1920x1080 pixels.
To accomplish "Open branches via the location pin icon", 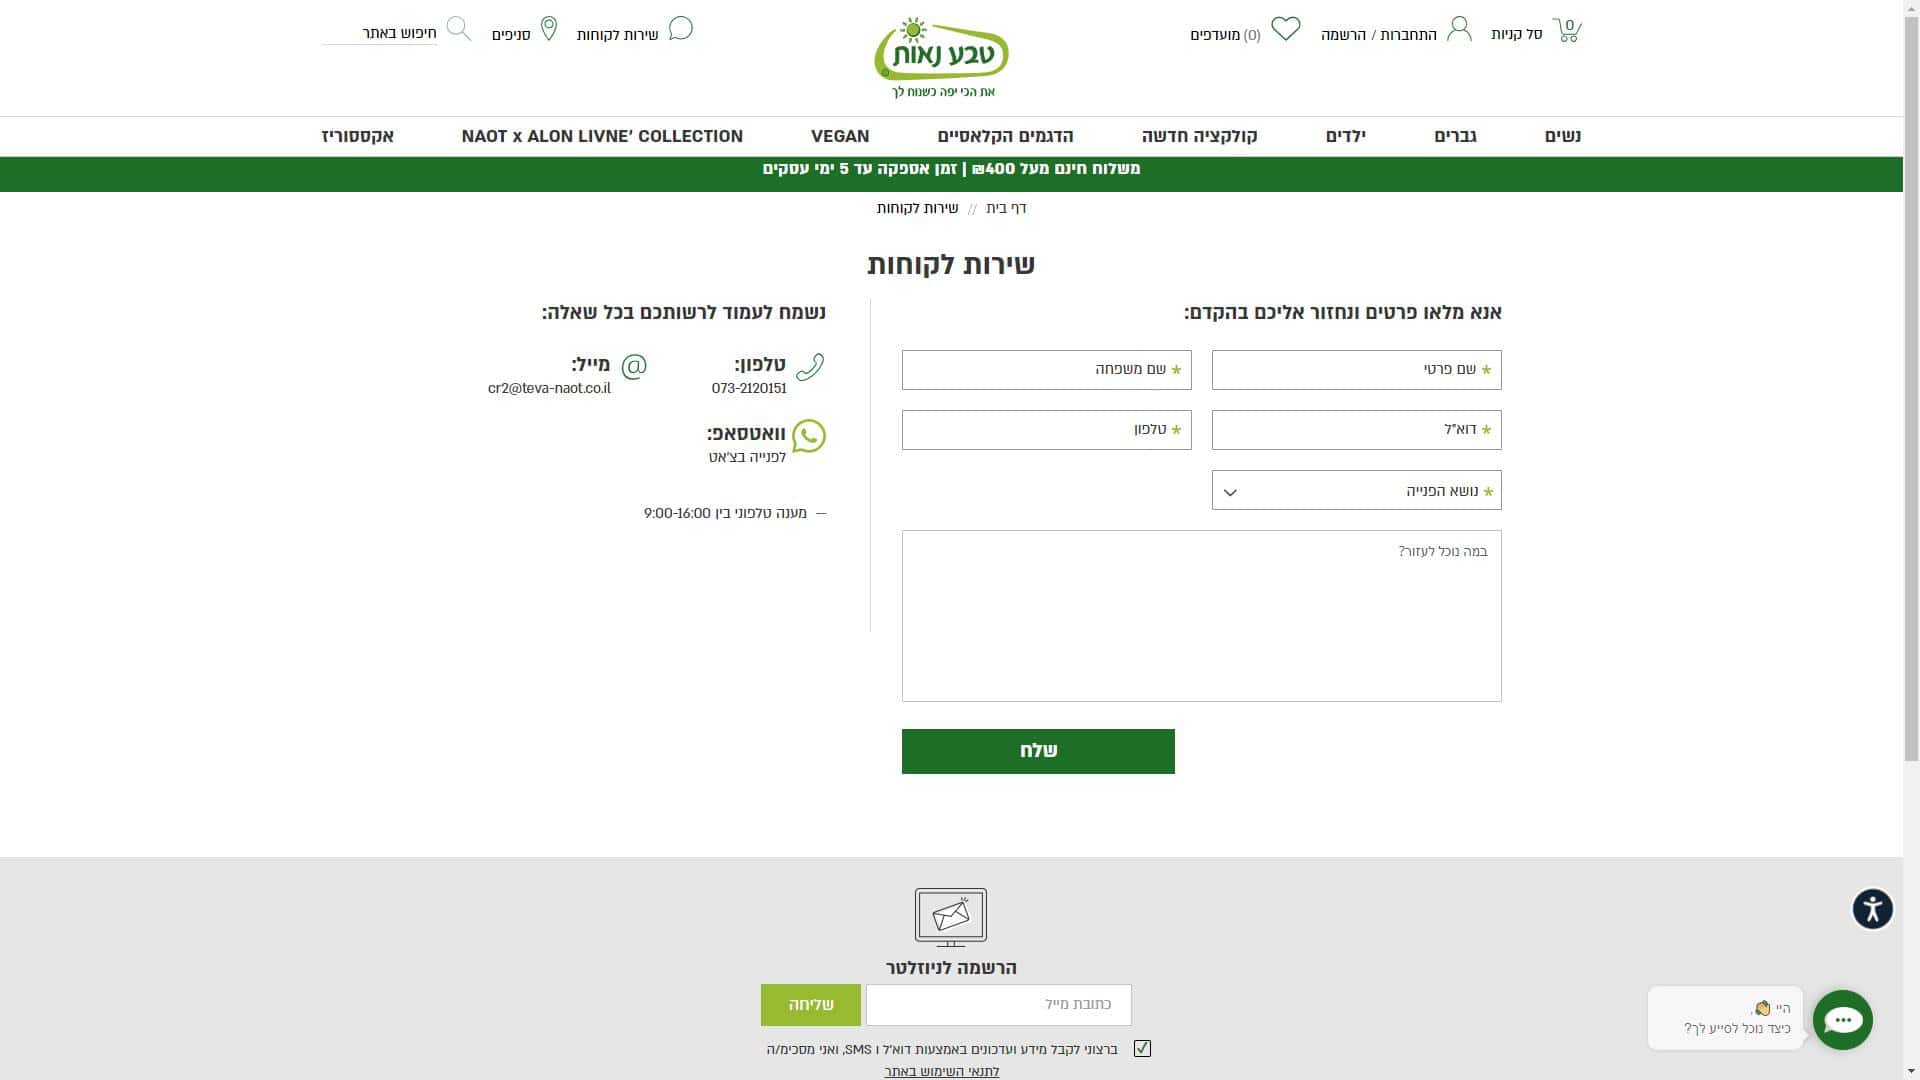I will [x=548, y=29].
